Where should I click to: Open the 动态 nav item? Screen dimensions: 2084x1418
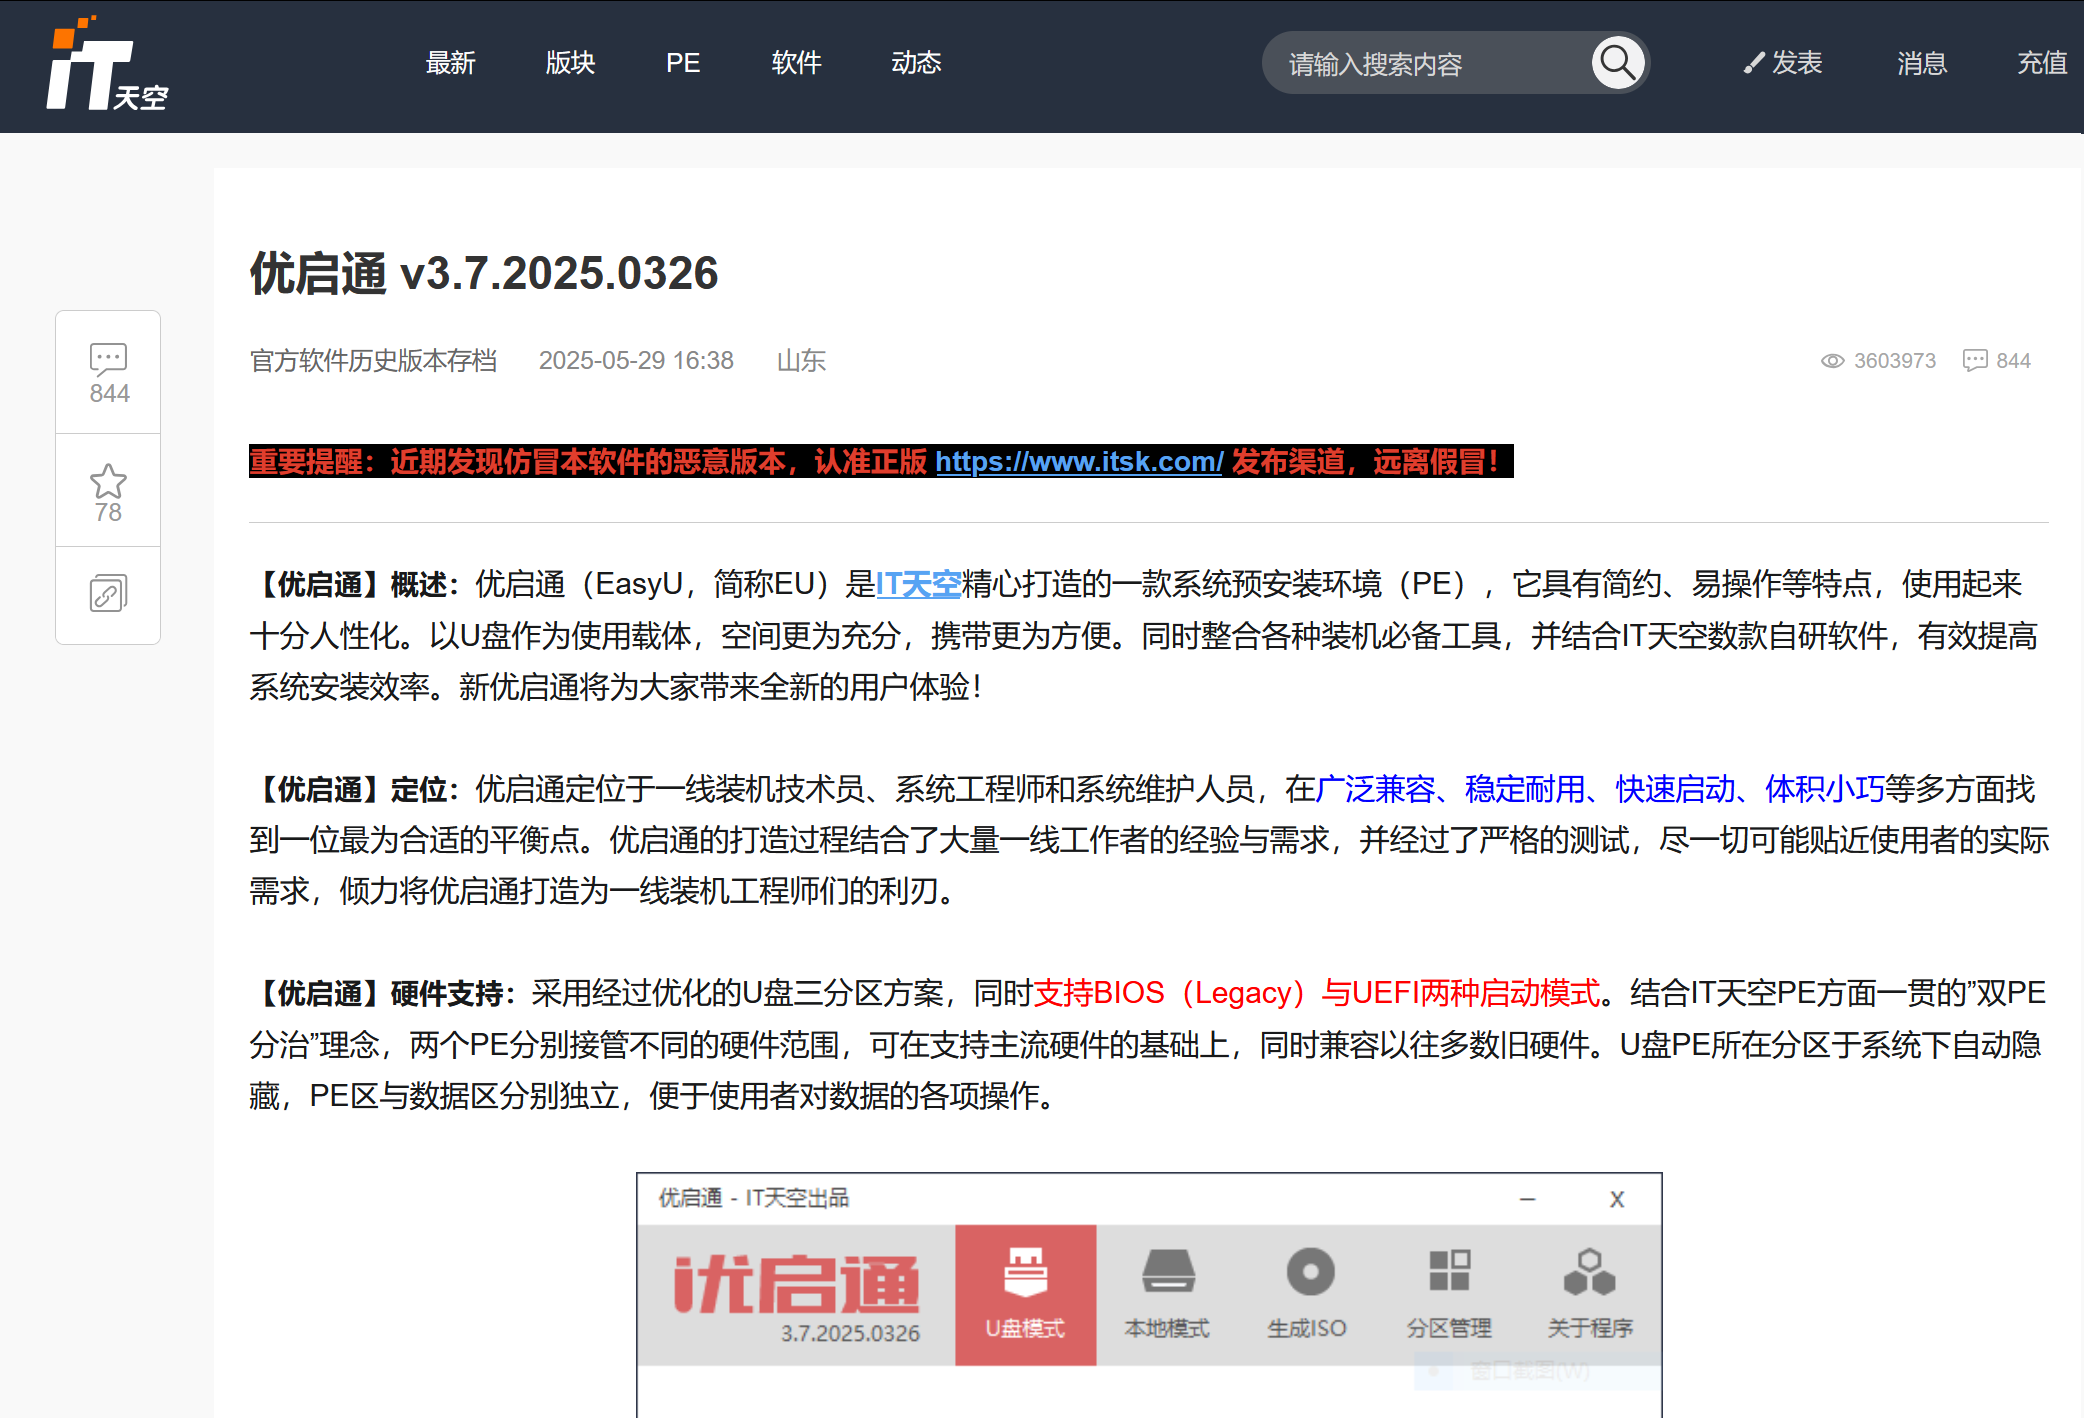tap(916, 63)
